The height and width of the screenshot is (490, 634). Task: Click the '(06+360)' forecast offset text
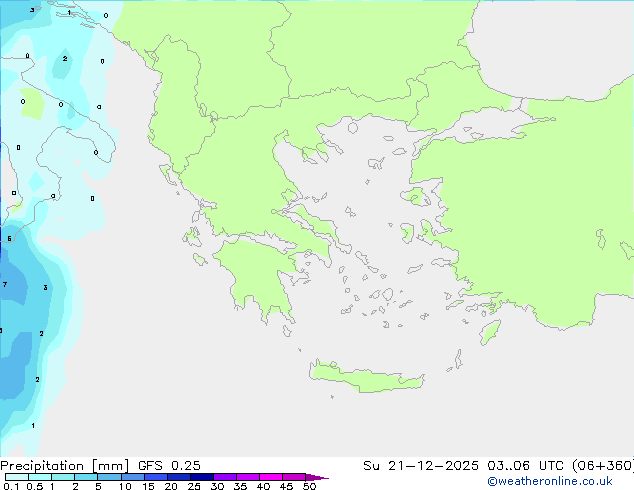click(x=603, y=466)
